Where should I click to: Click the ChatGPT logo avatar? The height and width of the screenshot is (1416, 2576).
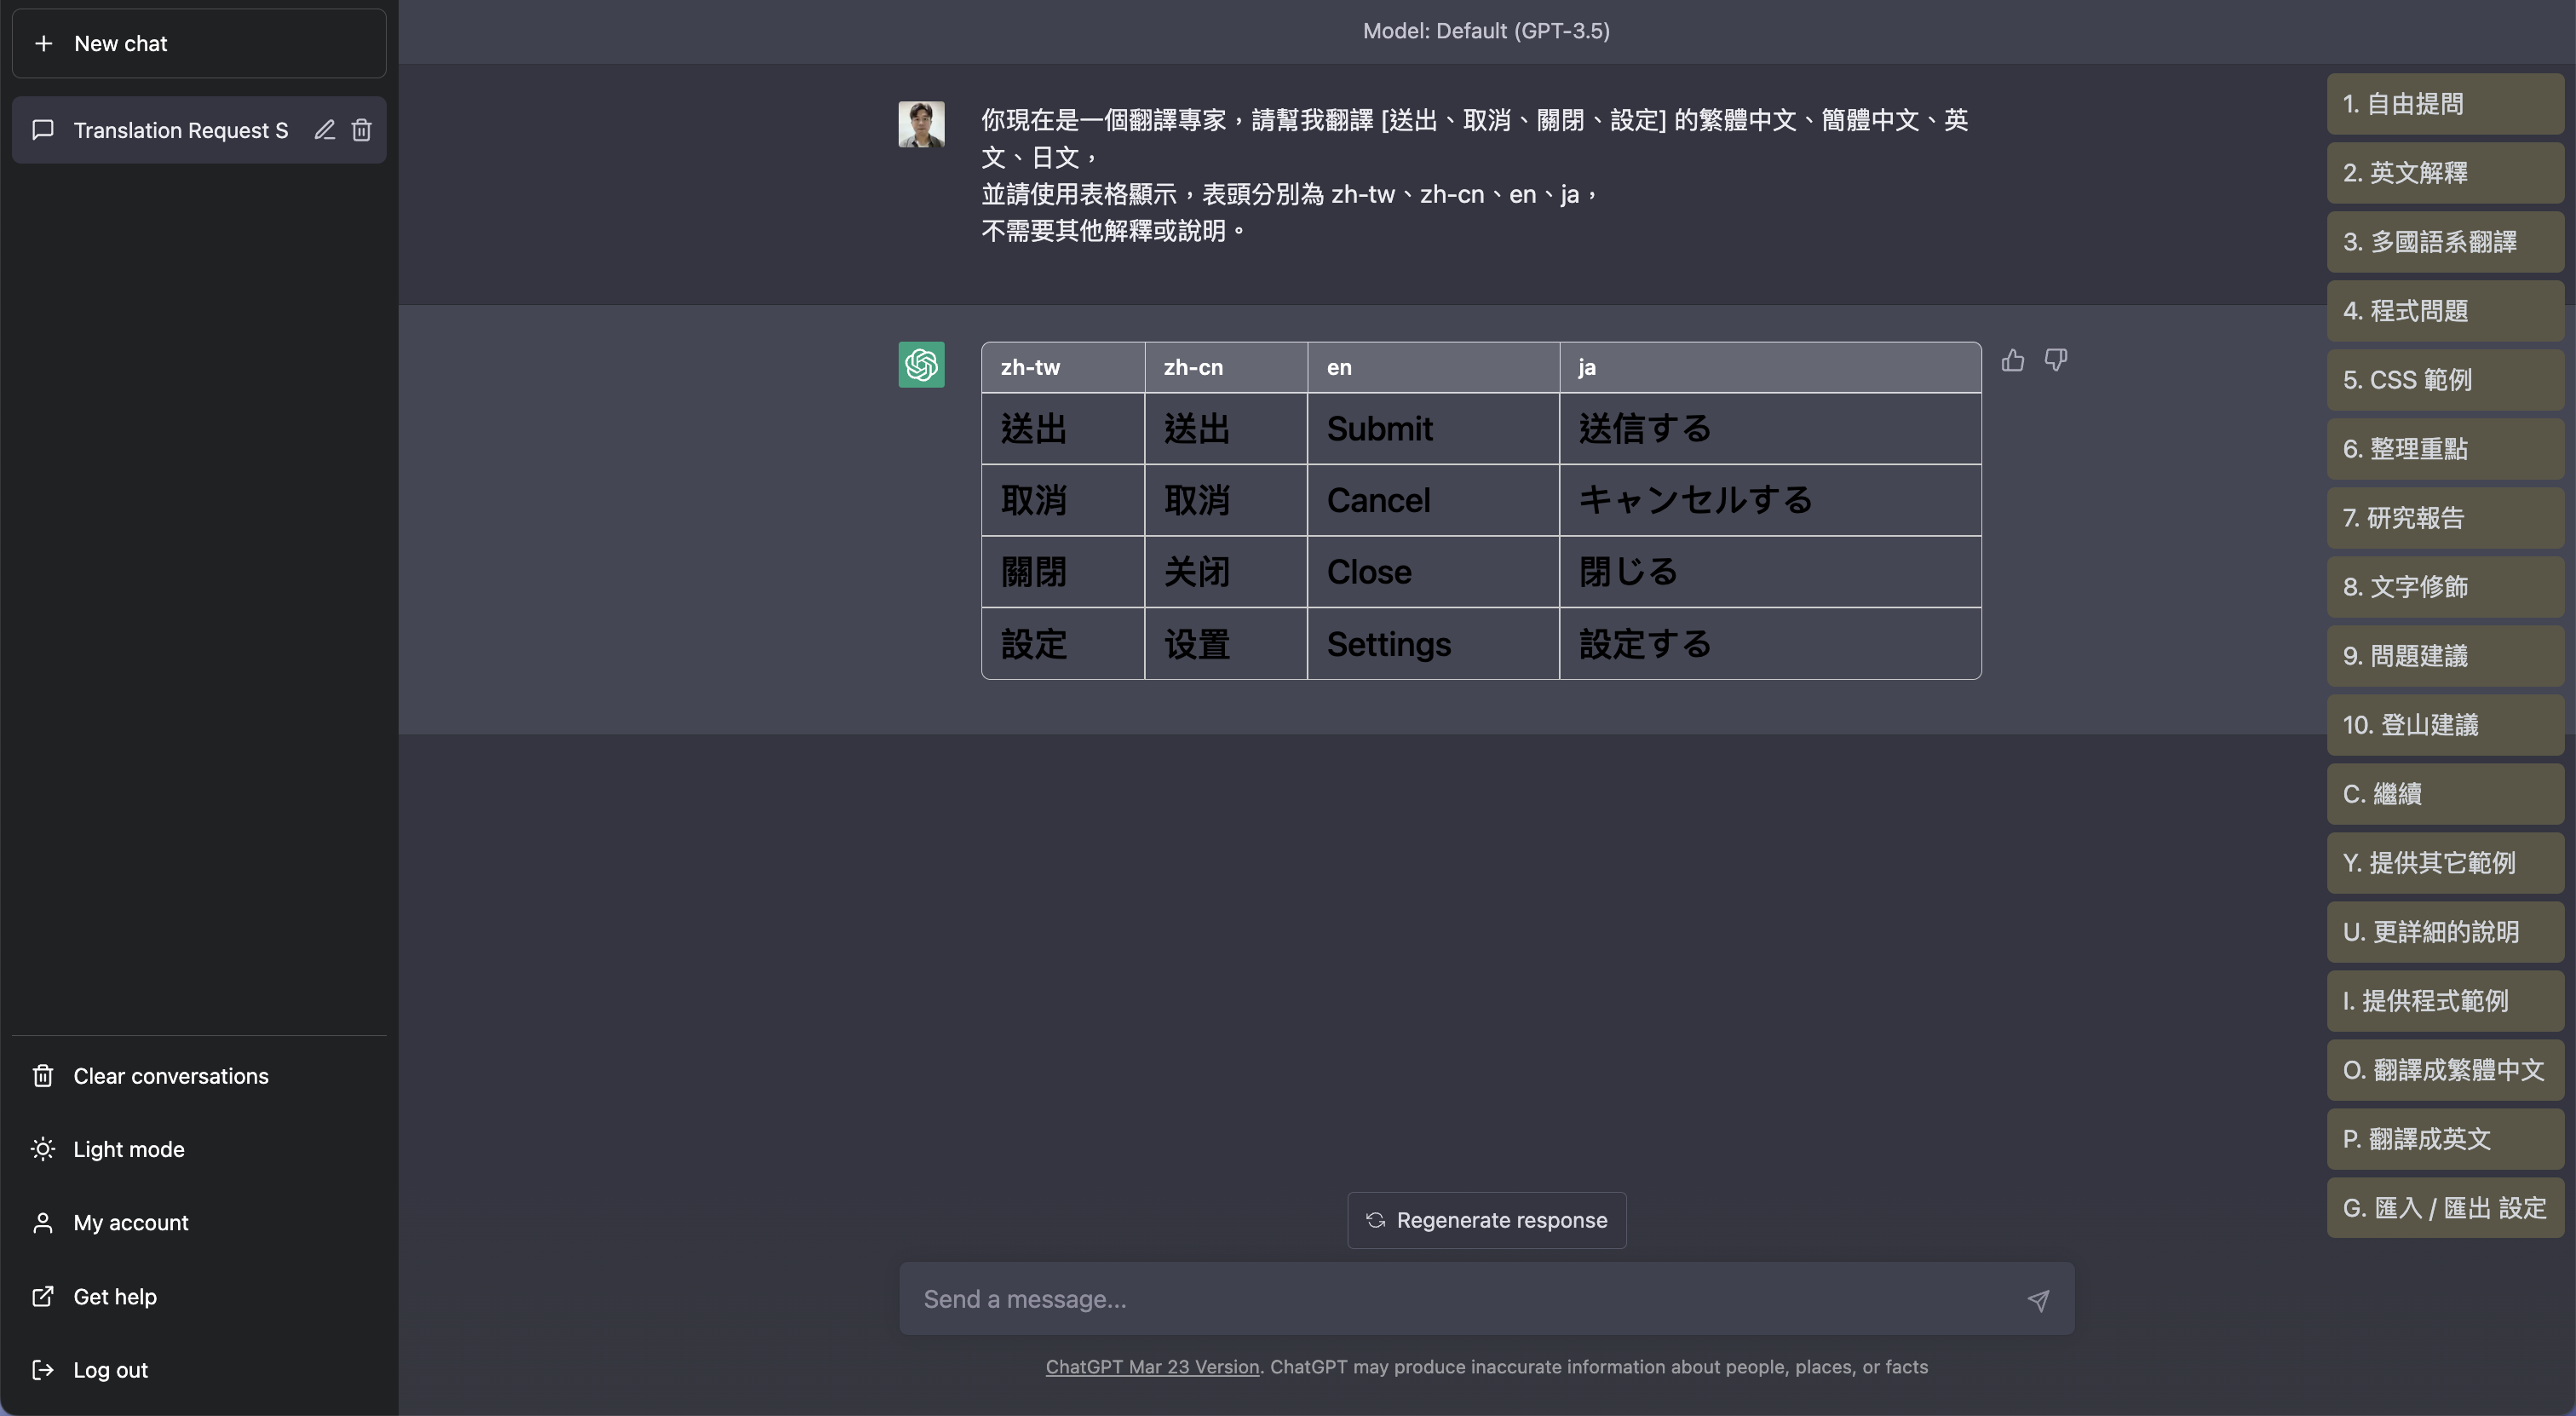click(x=921, y=365)
